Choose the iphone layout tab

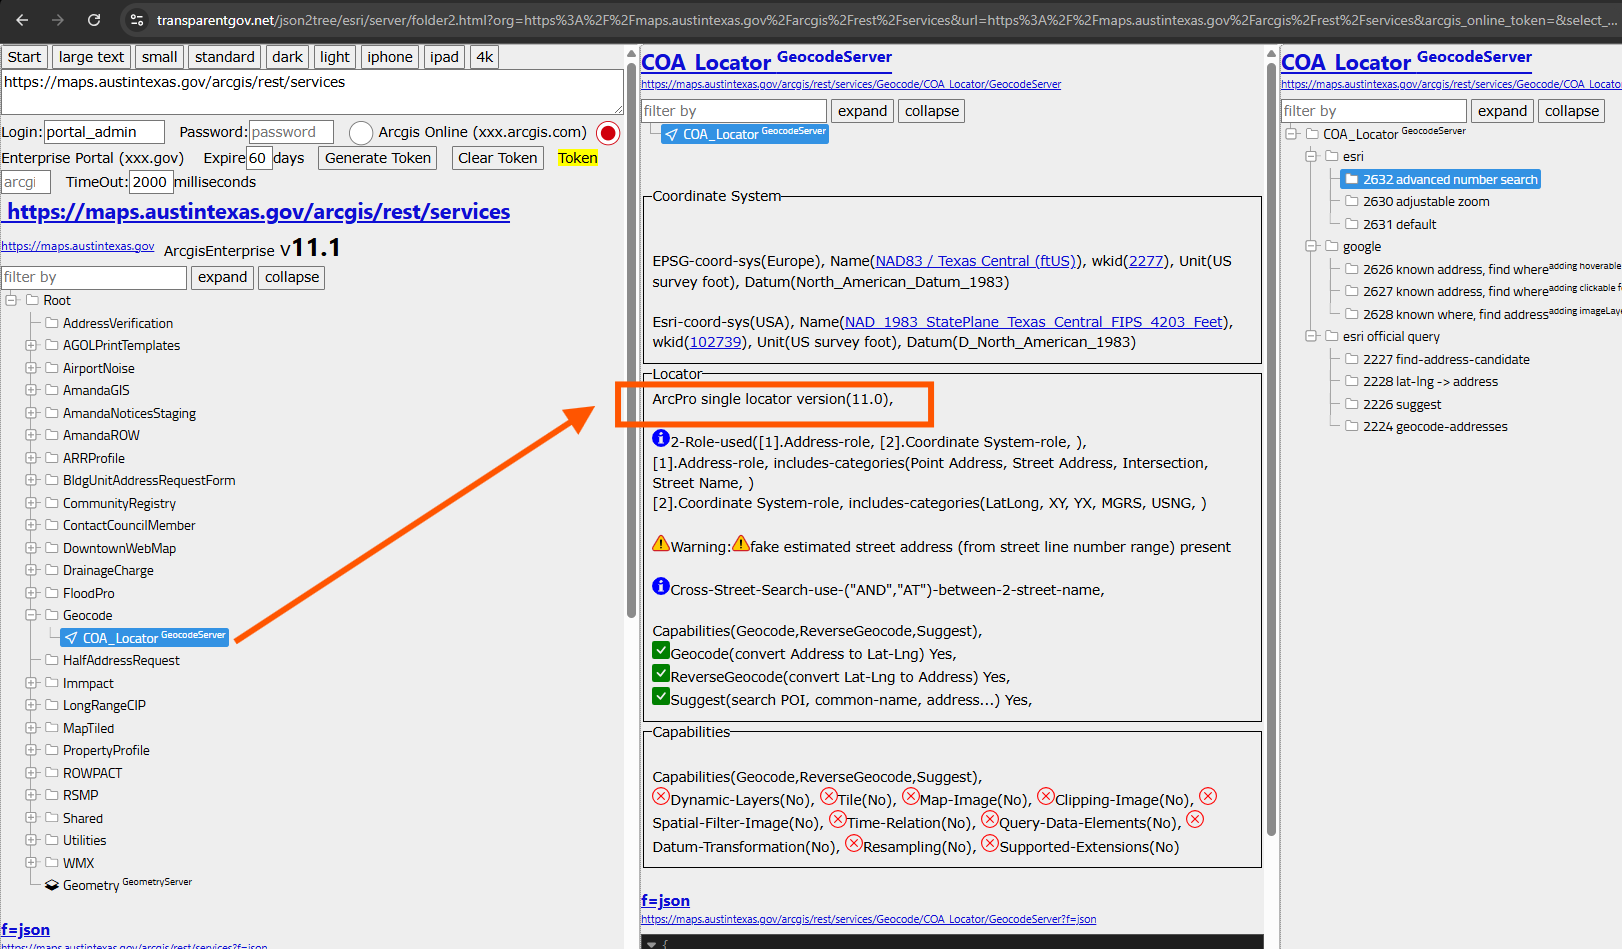(x=389, y=57)
